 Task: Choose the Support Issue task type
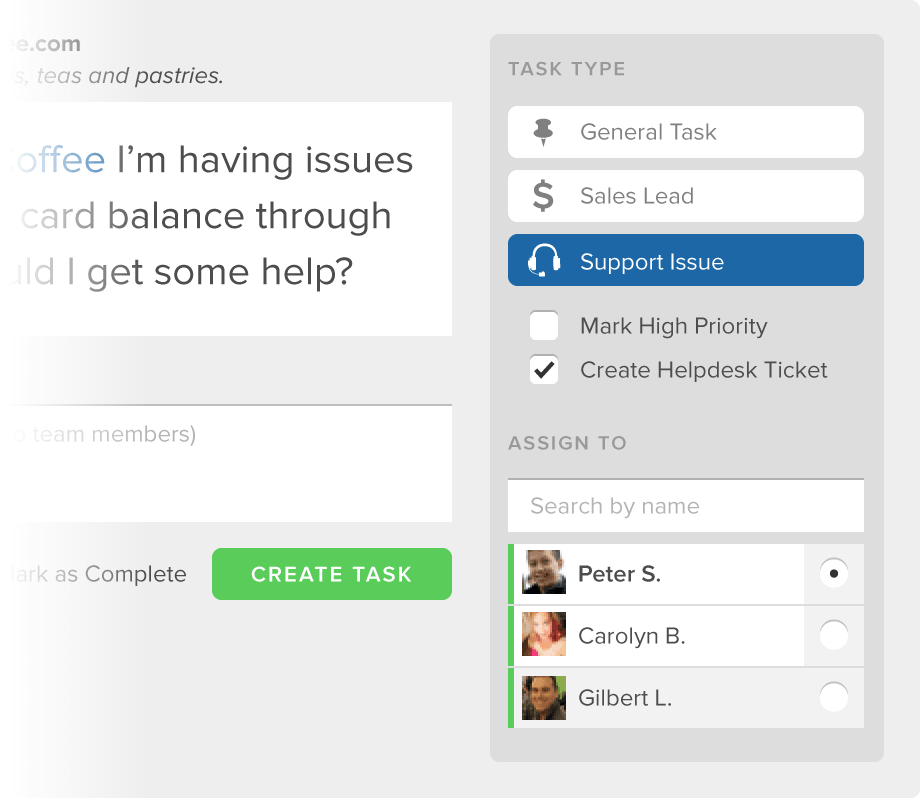pos(686,260)
